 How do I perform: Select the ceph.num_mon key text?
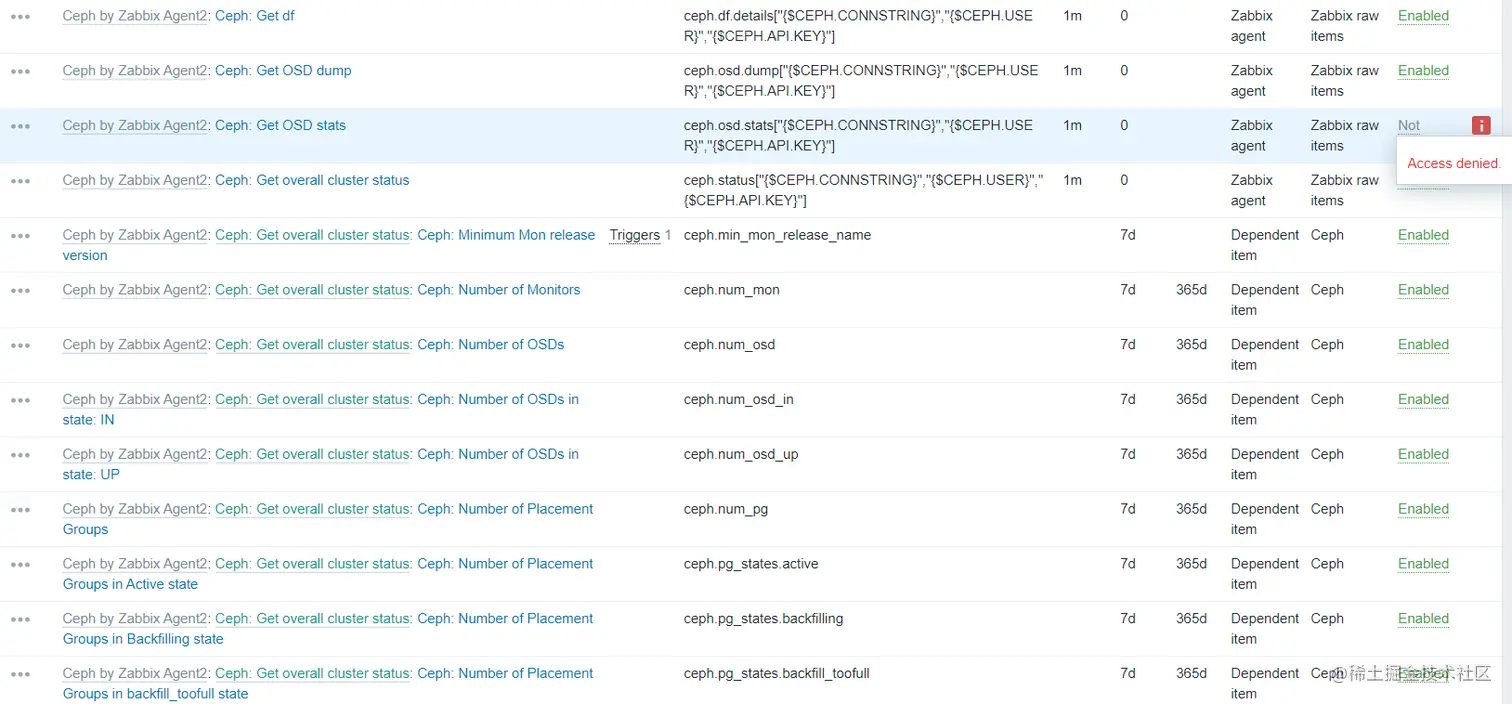(731, 290)
